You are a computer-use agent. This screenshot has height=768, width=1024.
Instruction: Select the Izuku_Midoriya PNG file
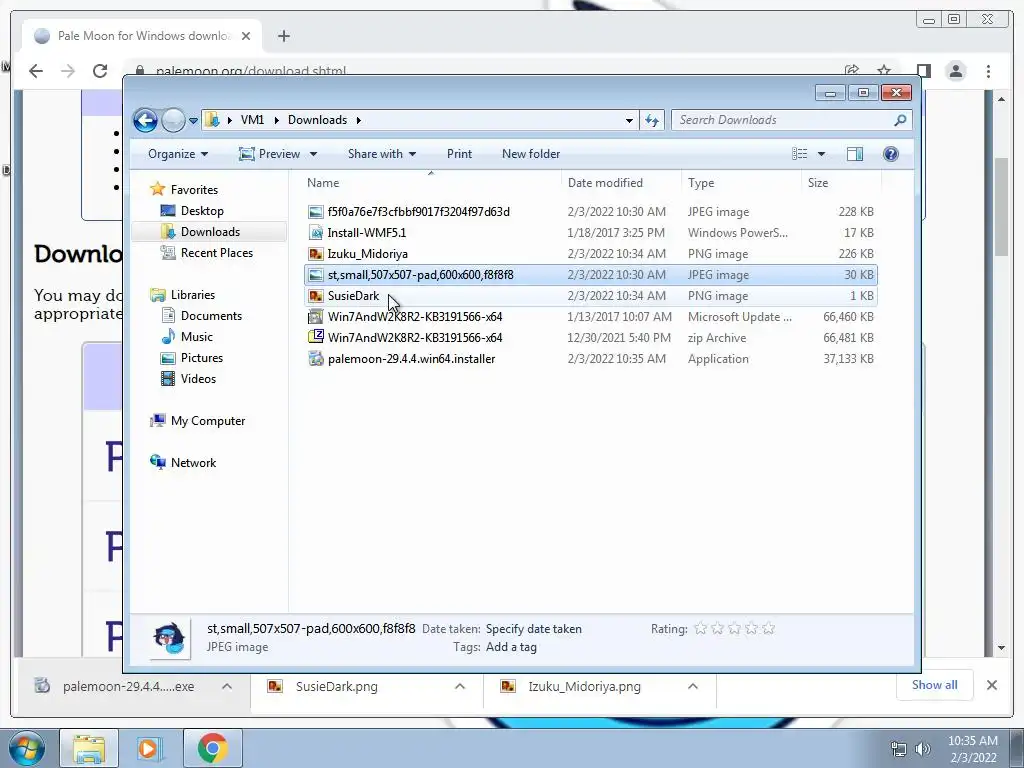coord(590,253)
